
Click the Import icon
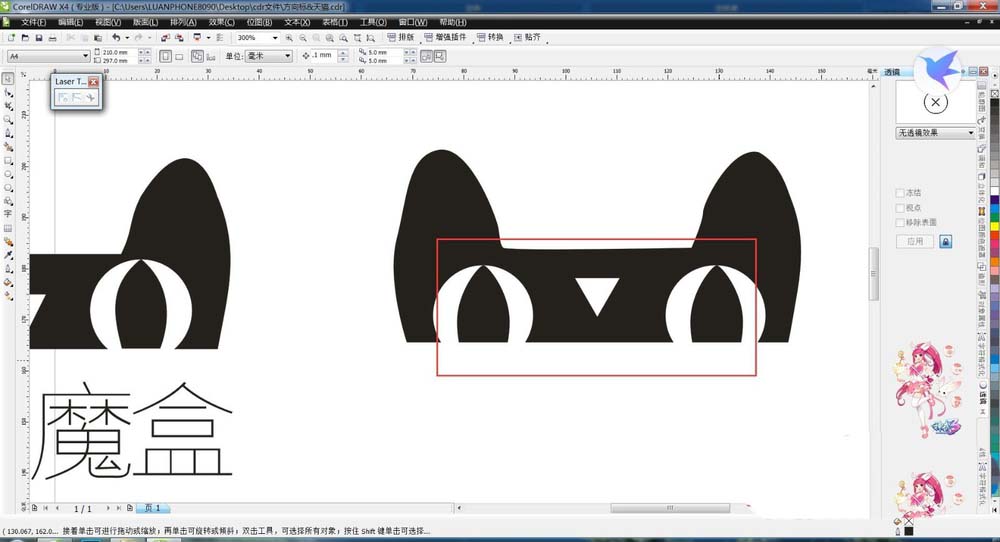pyautogui.click(x=166, y=38)
